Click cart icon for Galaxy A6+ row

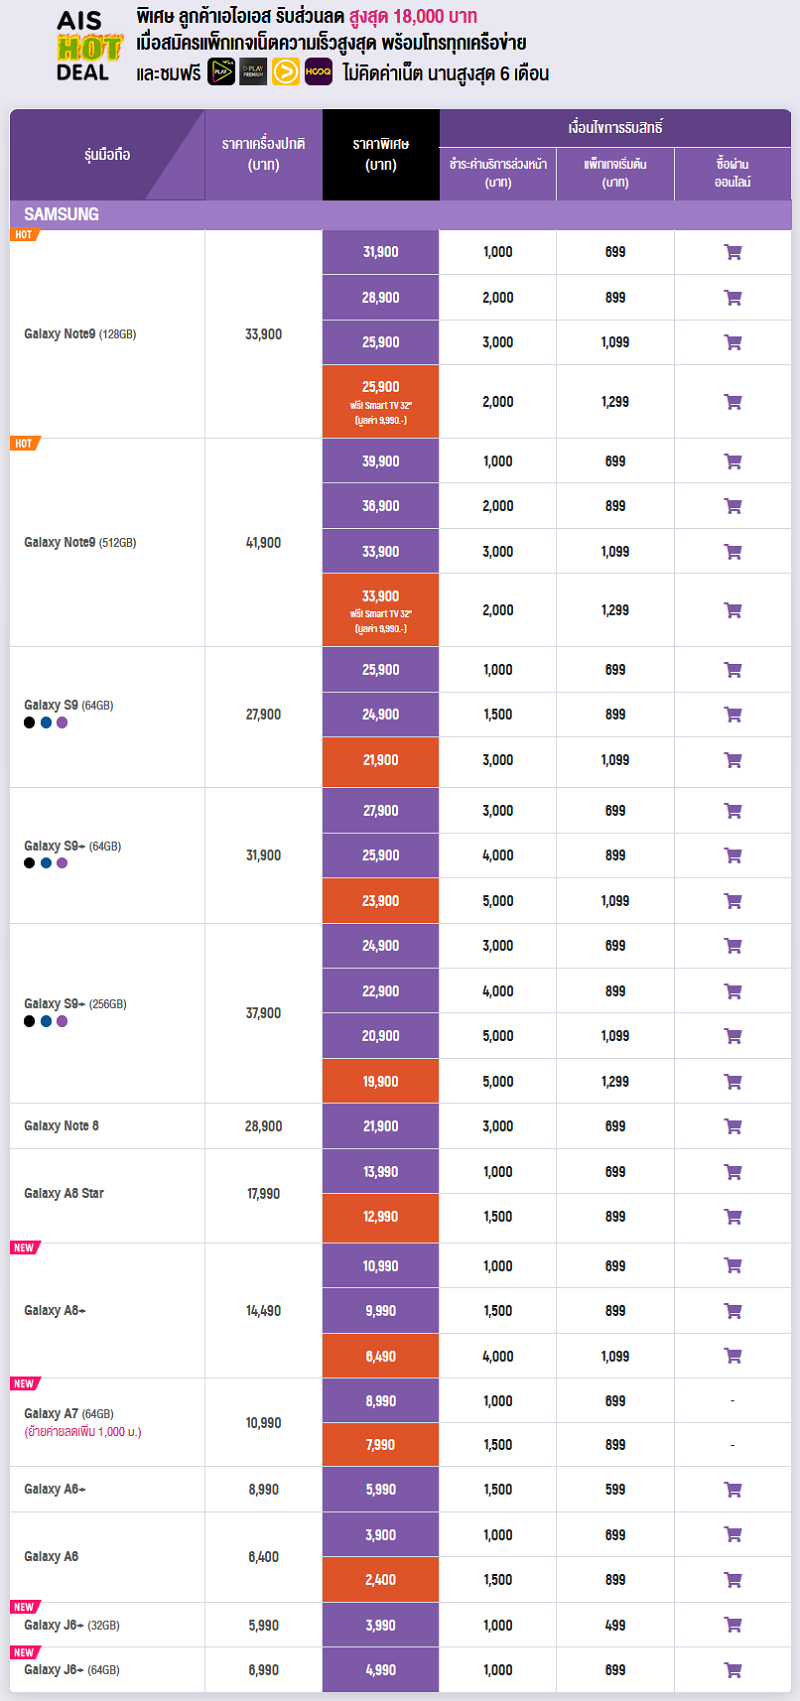point(733,1489)
